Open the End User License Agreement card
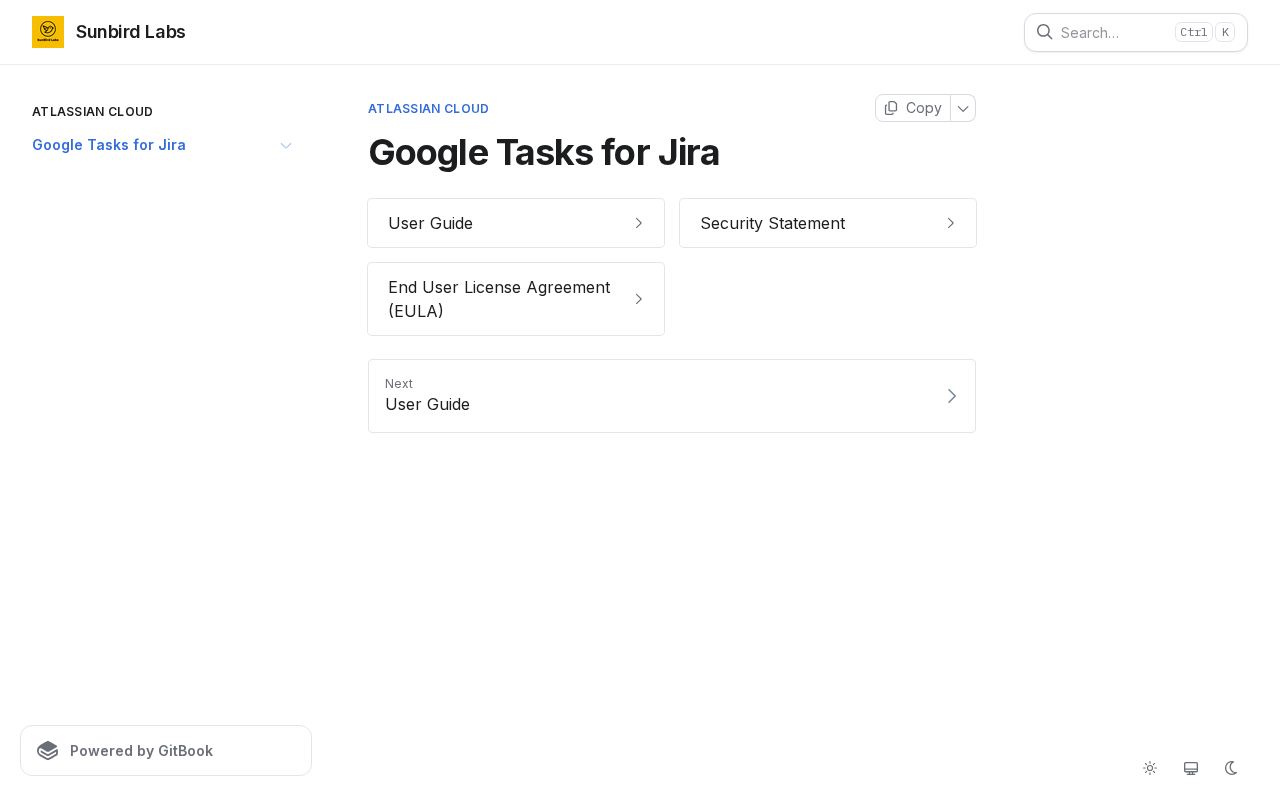1280x800 pixels. tap(500, 299)
